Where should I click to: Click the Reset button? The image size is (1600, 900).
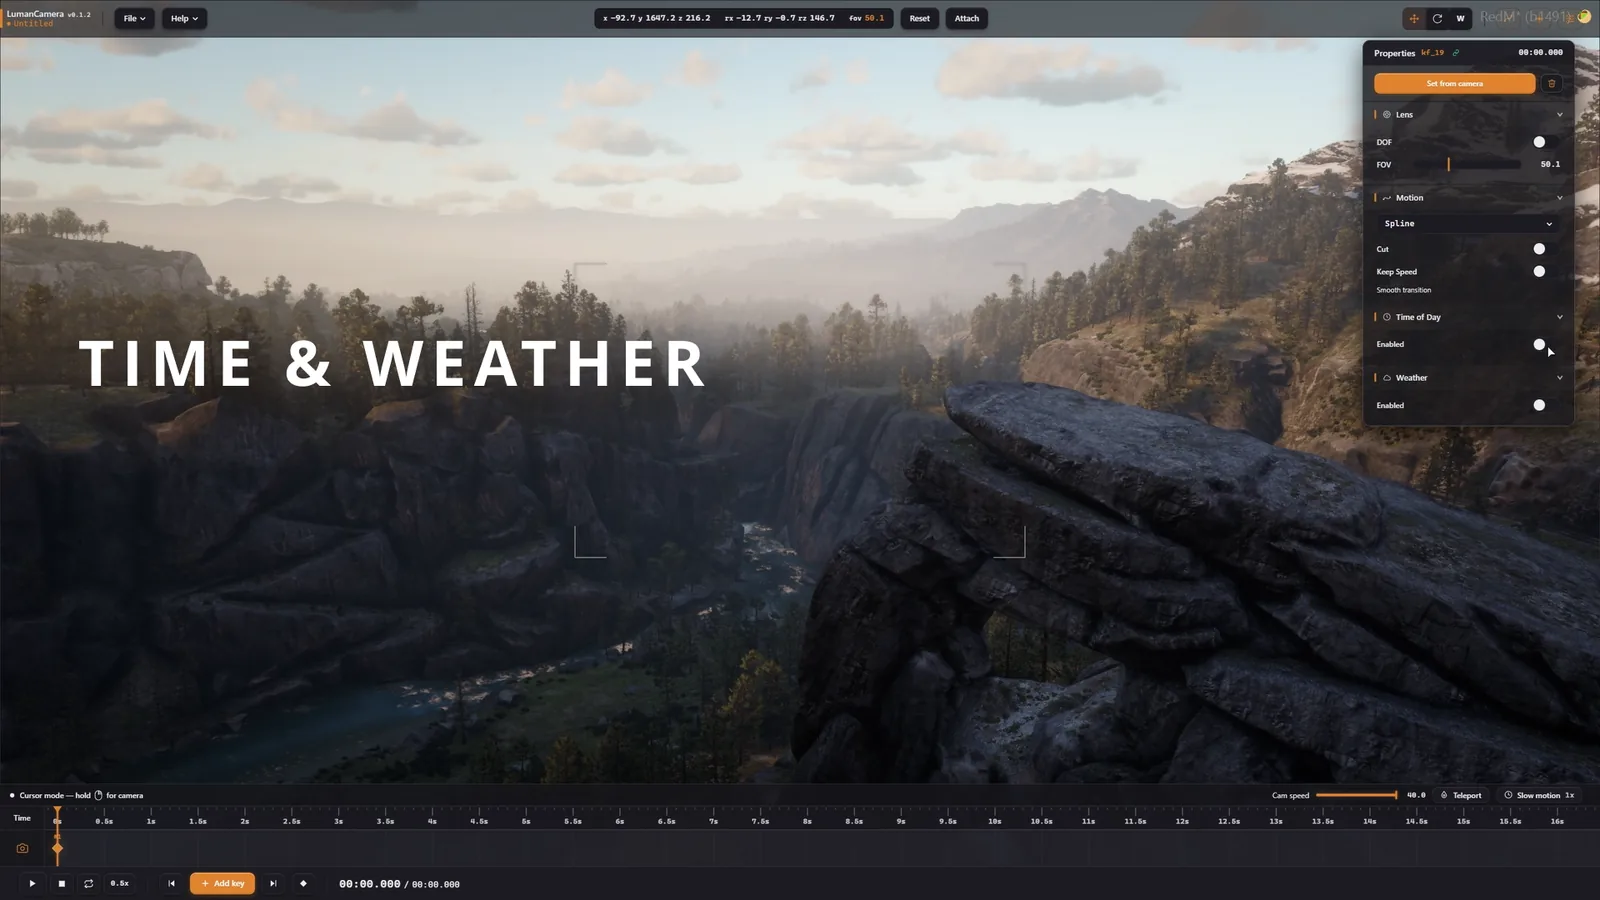[920, 18]
